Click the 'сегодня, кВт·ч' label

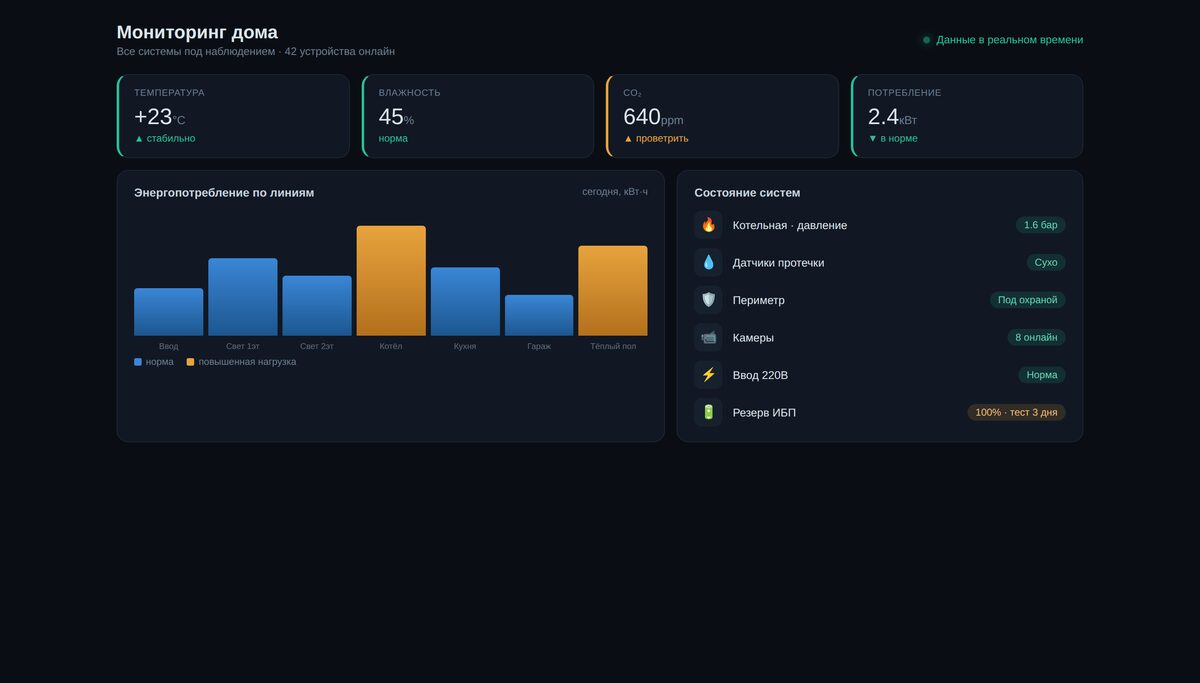[615, 191]
